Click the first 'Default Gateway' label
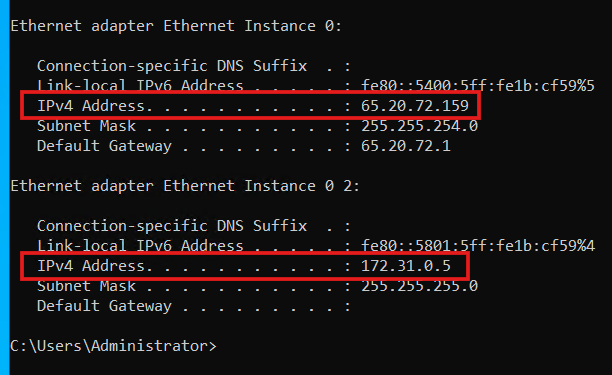This screenshot has height=375, width=612. tap(104, 146)
